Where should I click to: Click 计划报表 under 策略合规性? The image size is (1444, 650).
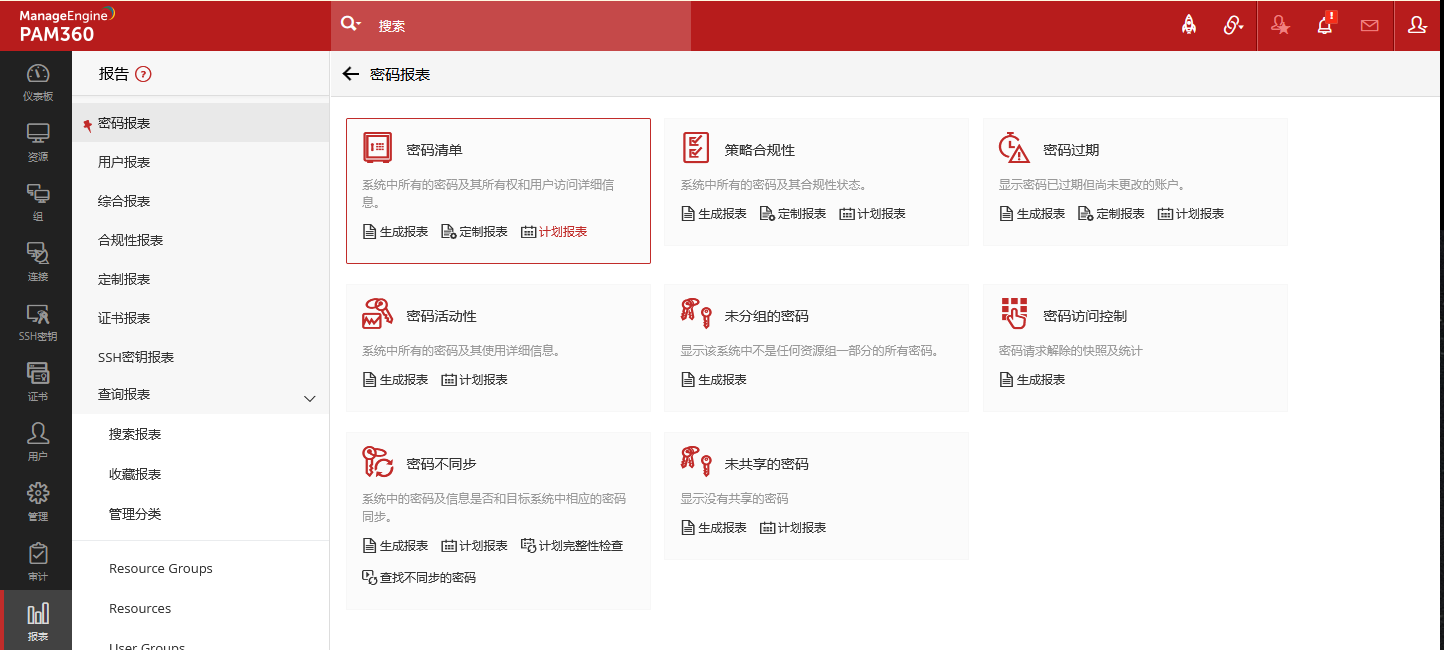(x=873, y=213)
